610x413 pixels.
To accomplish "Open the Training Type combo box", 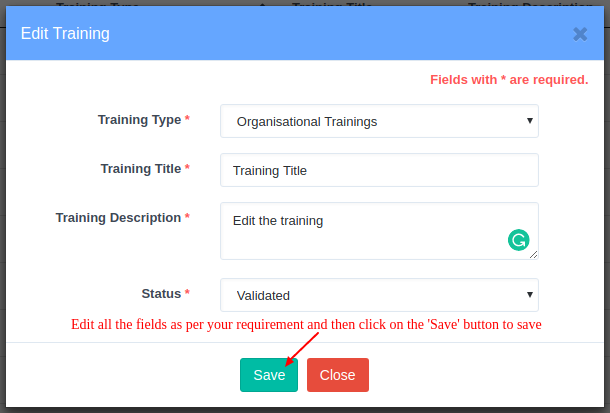I will (379, 121).
